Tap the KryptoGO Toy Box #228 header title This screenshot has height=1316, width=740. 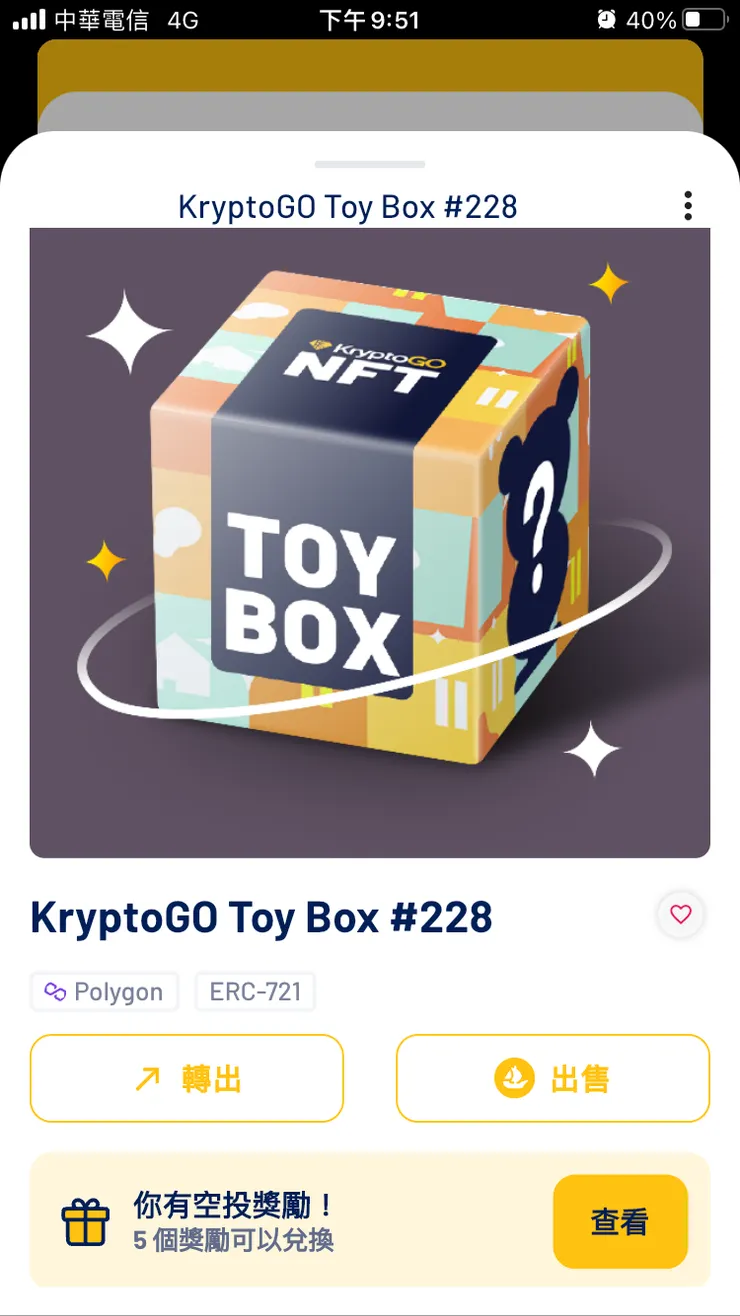(348, 206)
